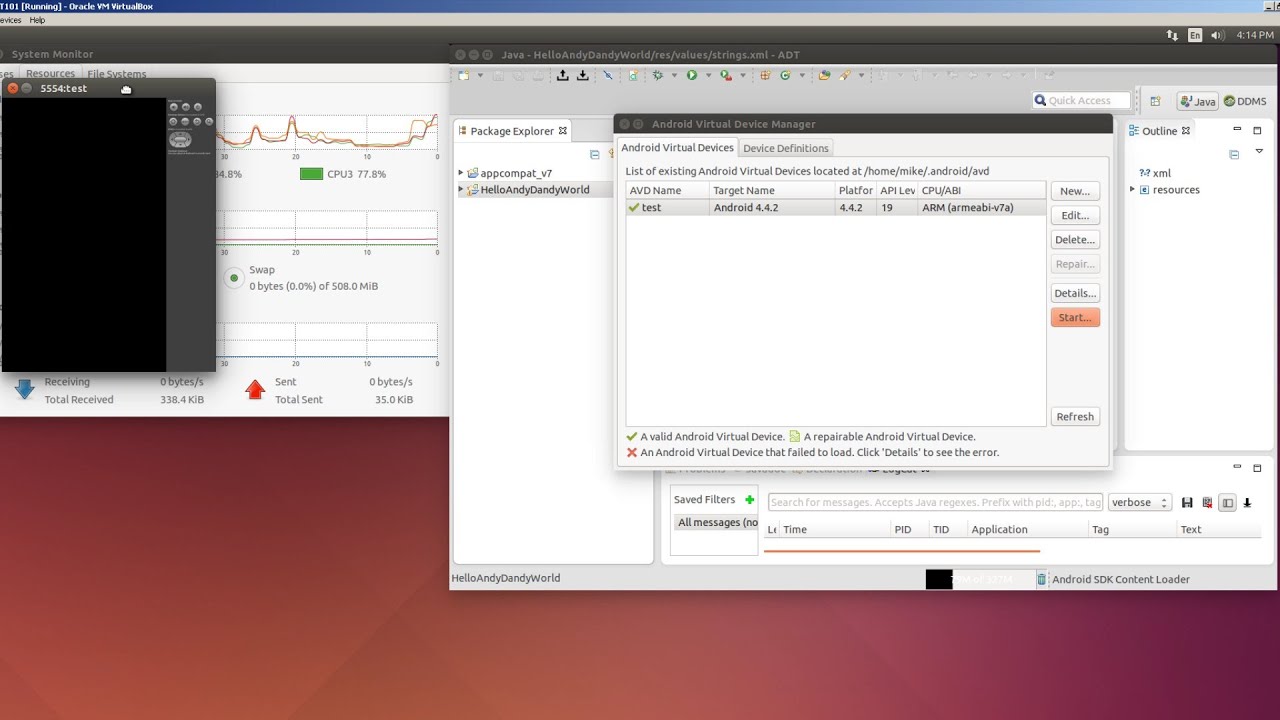The image size is (1280, 720).
Task: Open the Debug dropdown arrow
Action: pos(674,75)
